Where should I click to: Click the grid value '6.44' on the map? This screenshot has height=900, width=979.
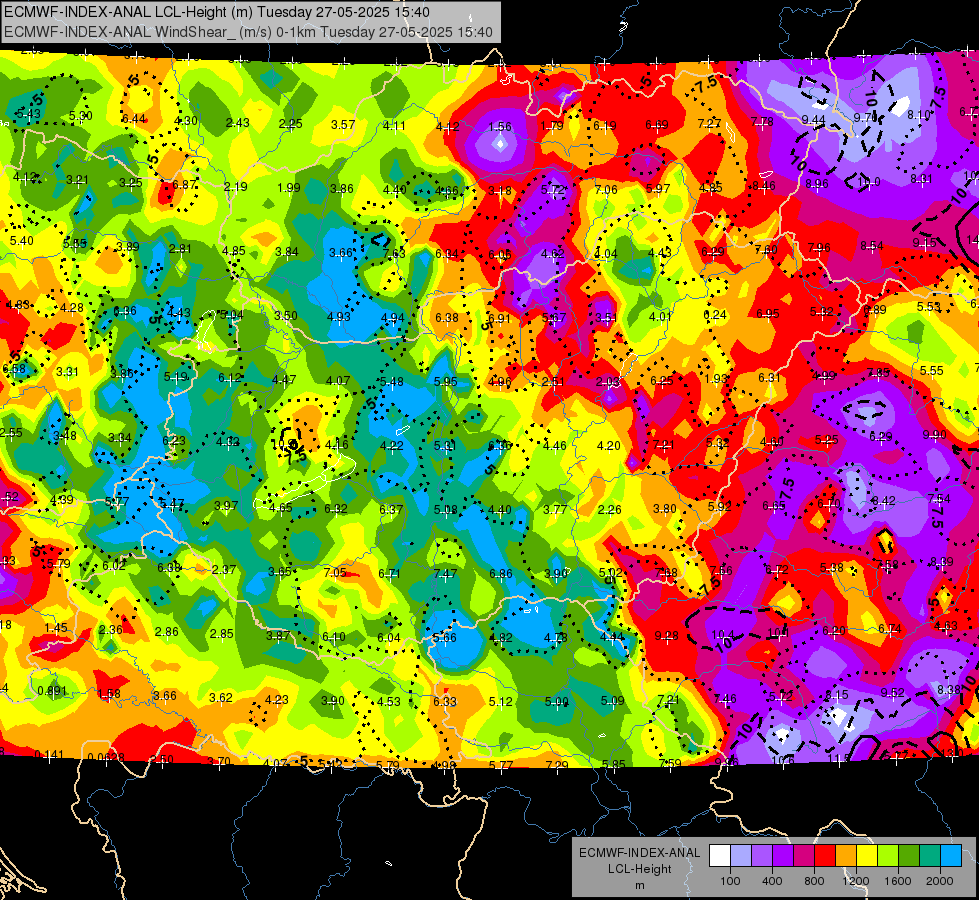pyautogui.click(x=134, y=119)
